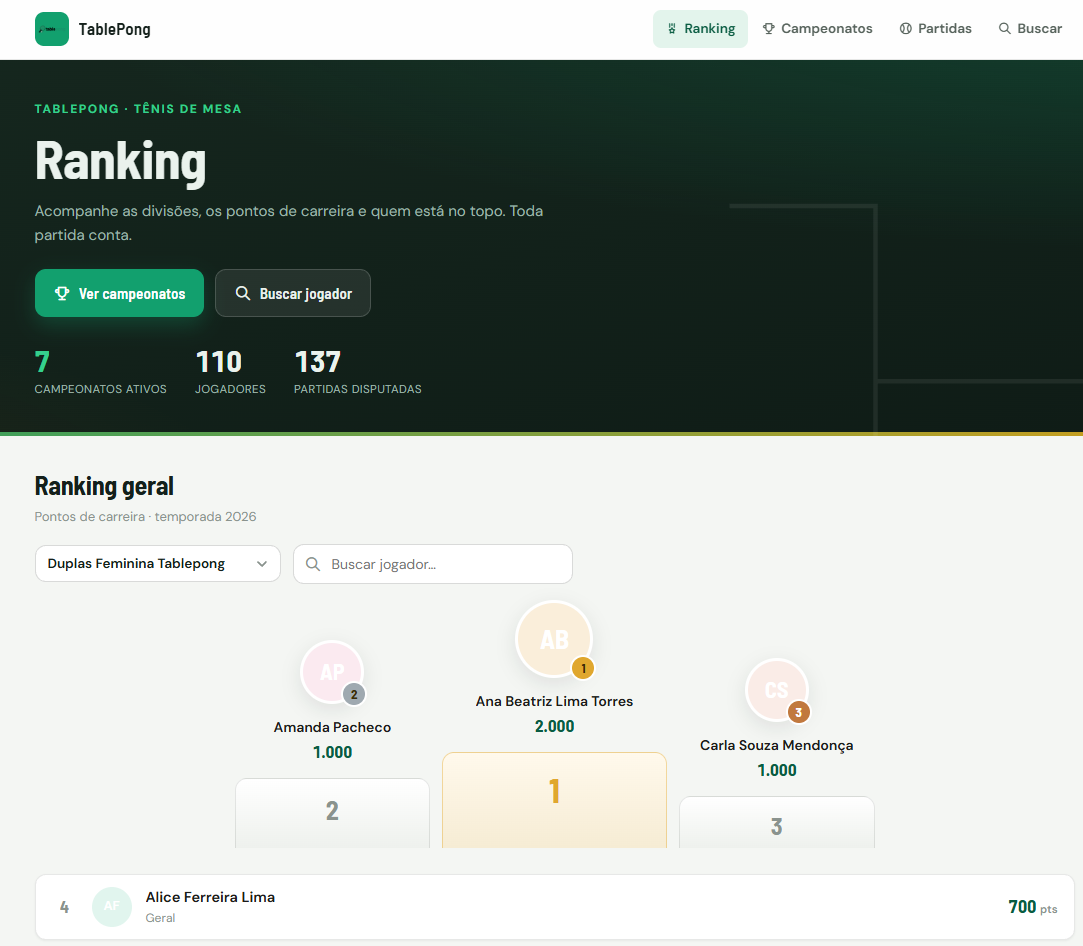This screenshot has height=946, width=1083.
Task: Click the 137 Partidas Disputadas stat
Action: 358,371
